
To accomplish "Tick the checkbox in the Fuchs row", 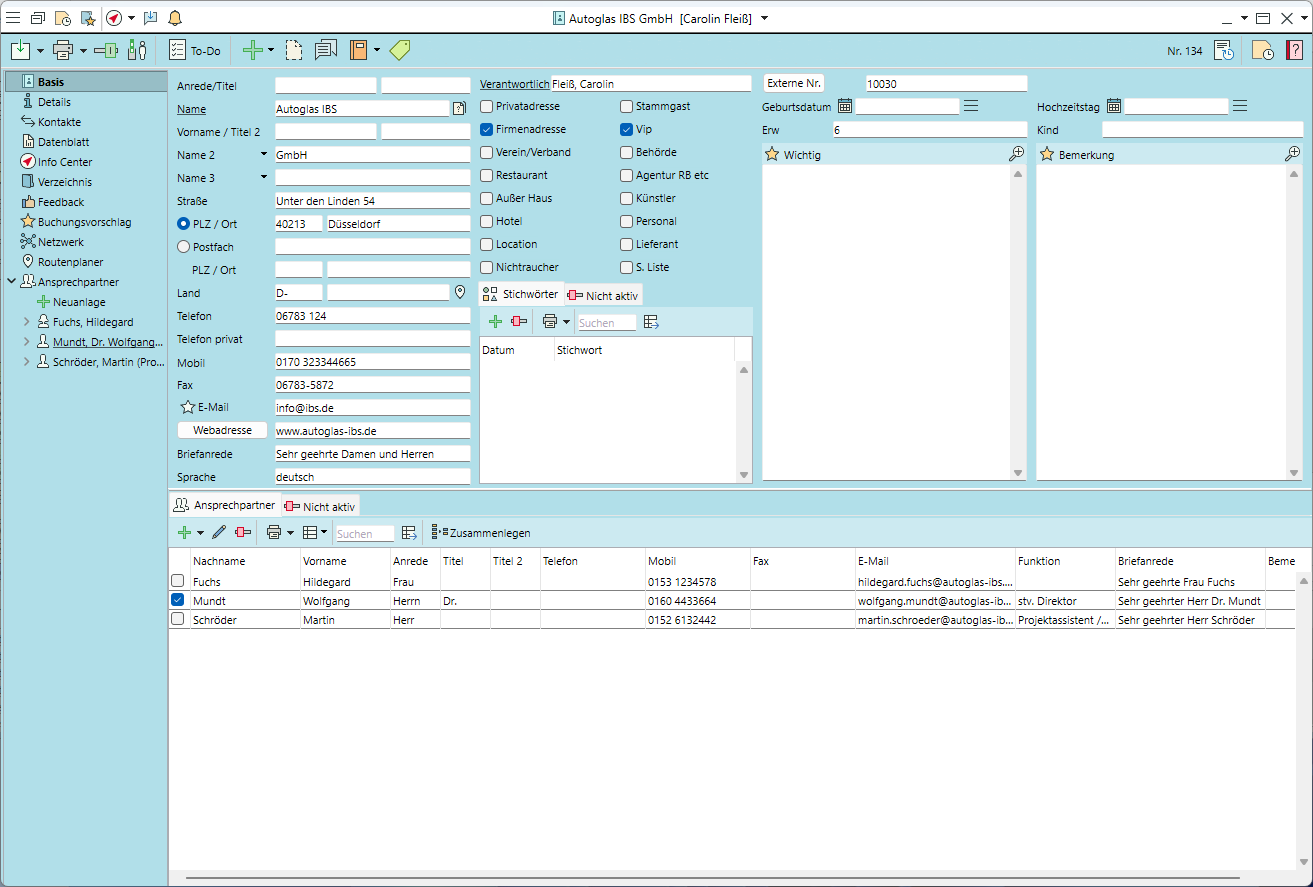I will (178, 581).
